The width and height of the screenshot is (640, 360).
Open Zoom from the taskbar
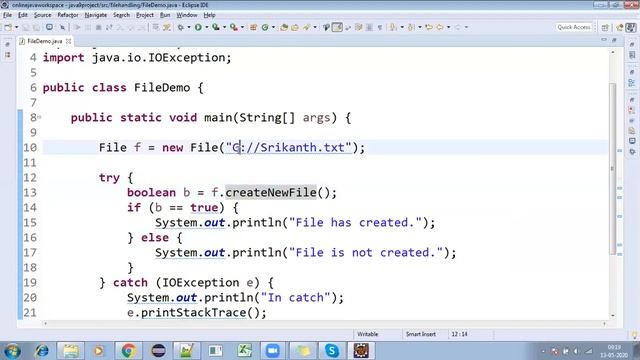(272, 351)
